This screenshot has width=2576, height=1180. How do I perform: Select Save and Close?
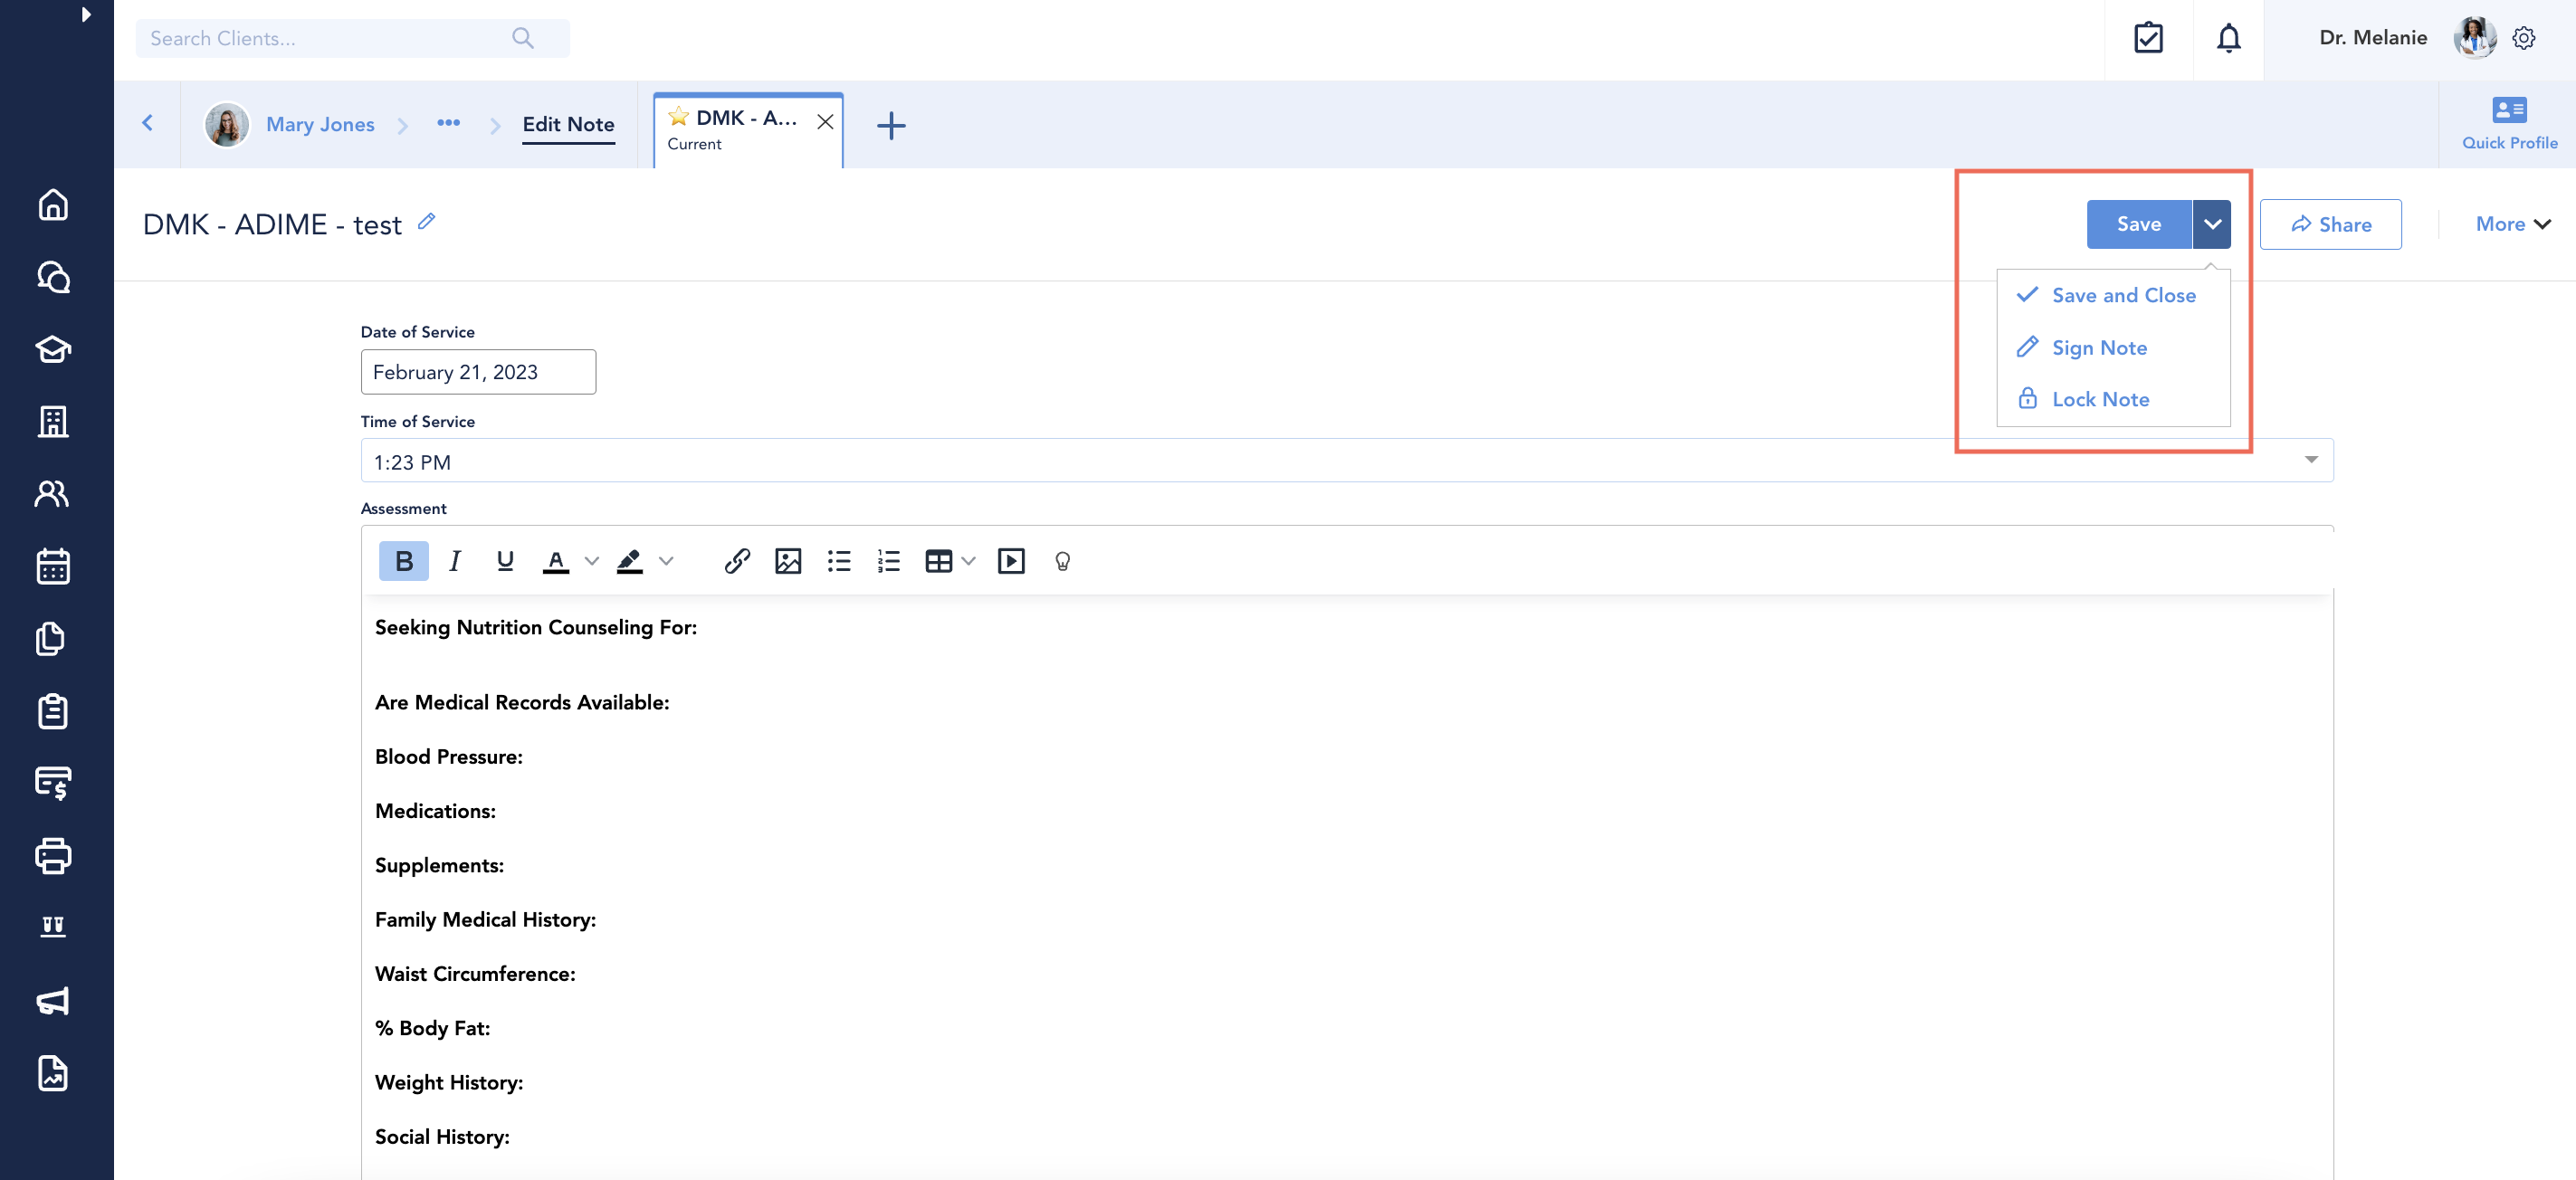[x=2124, y=294]
